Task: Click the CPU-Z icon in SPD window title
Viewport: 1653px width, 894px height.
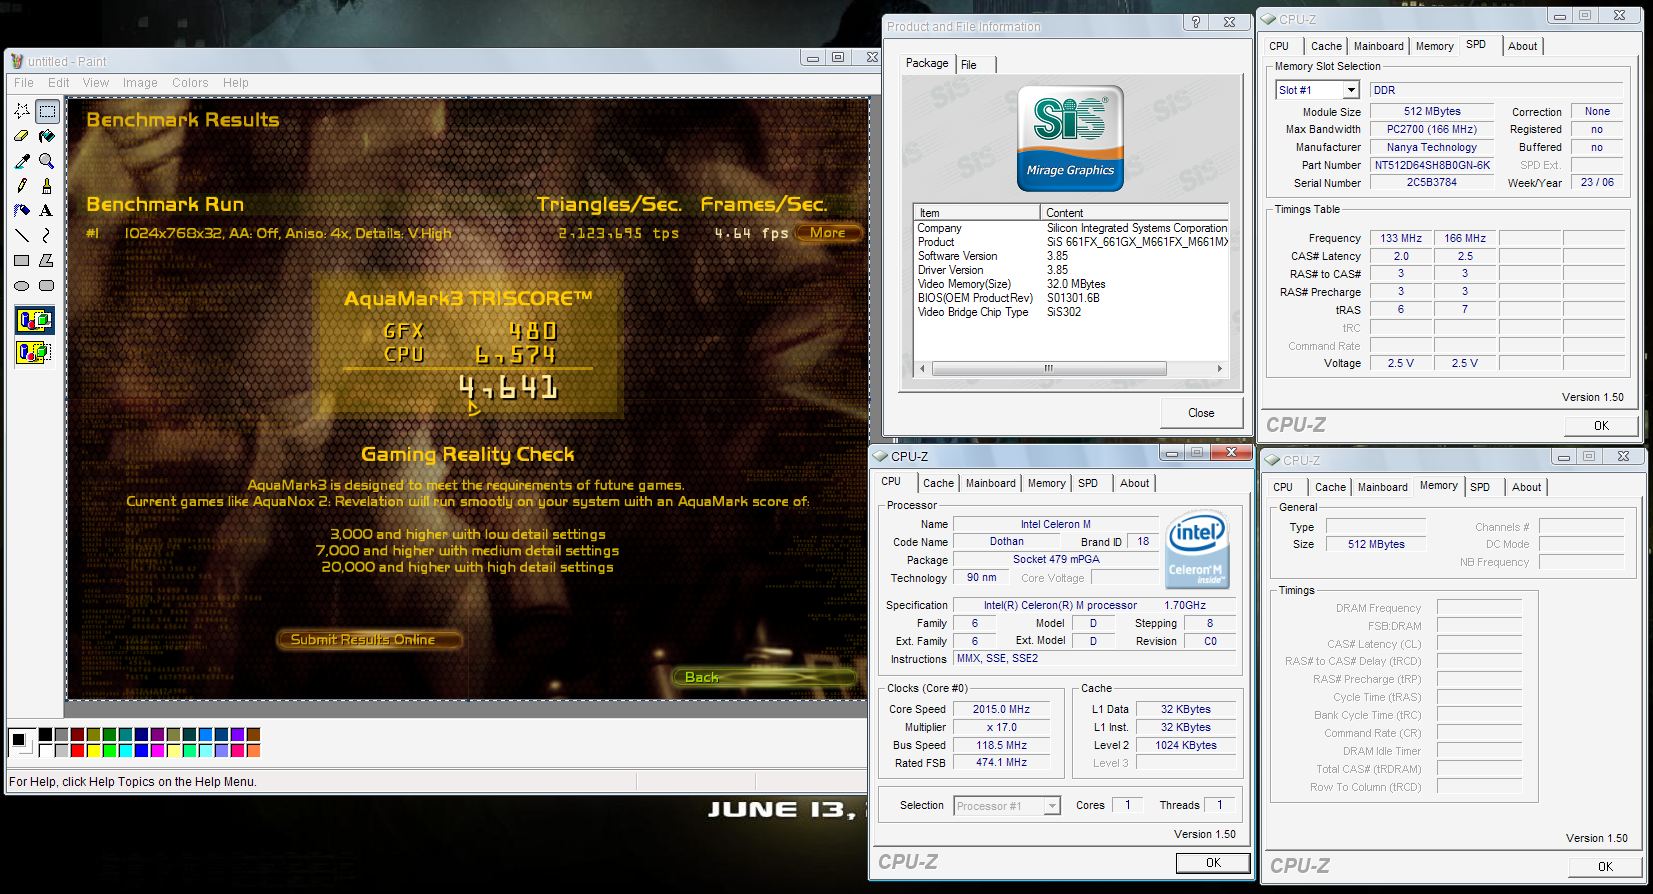Action: (x=1268, y=19)
